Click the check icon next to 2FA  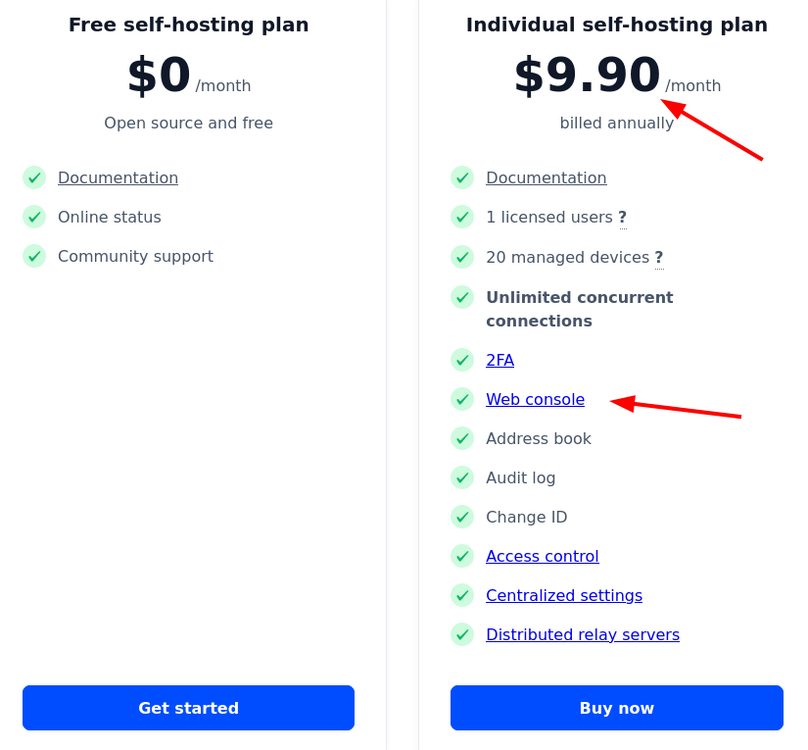click(x=462, y=360)
